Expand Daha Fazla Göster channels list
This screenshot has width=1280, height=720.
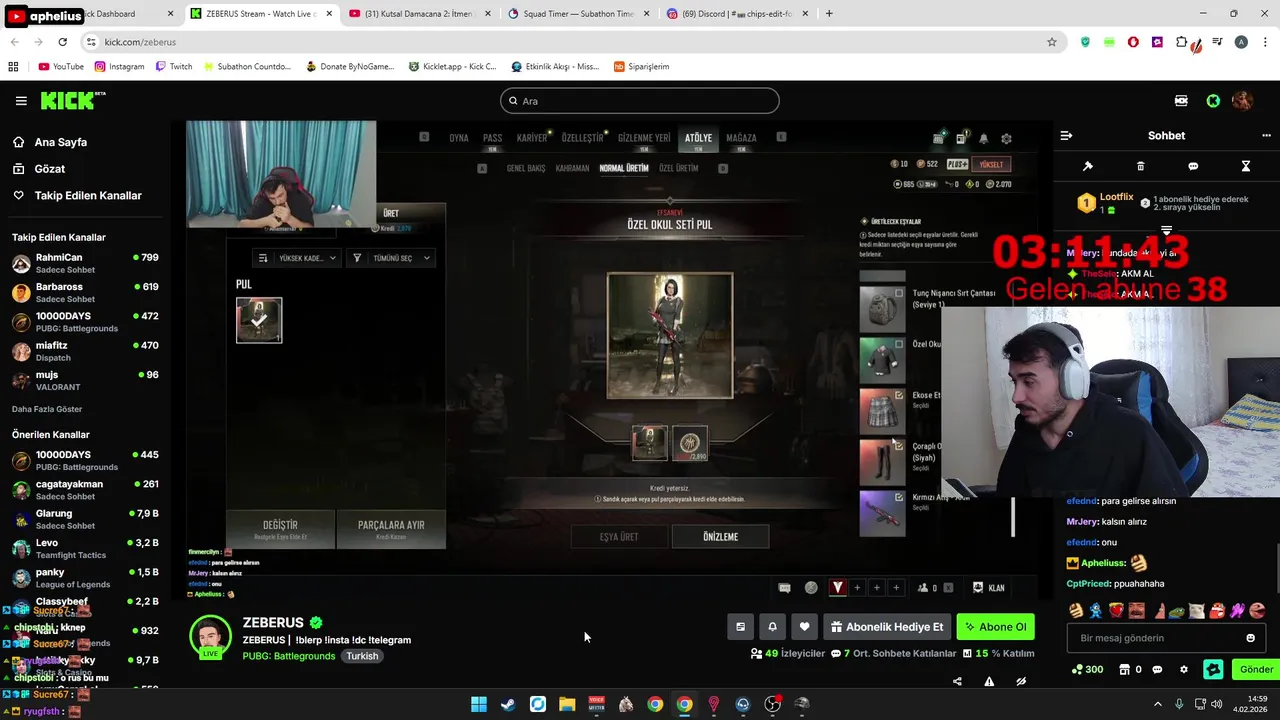coord(47,409)
